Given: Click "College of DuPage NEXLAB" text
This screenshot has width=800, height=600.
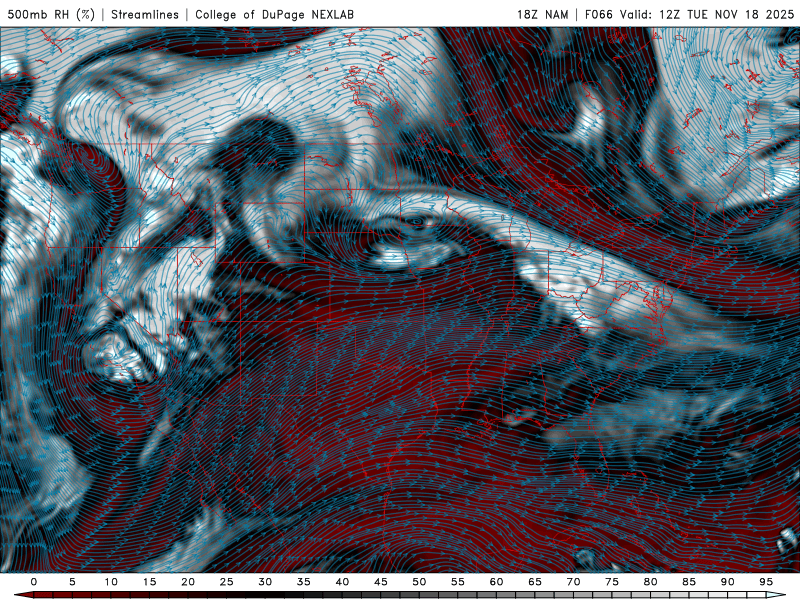Looking at the screenshot, I should click(x=274, y=14).
